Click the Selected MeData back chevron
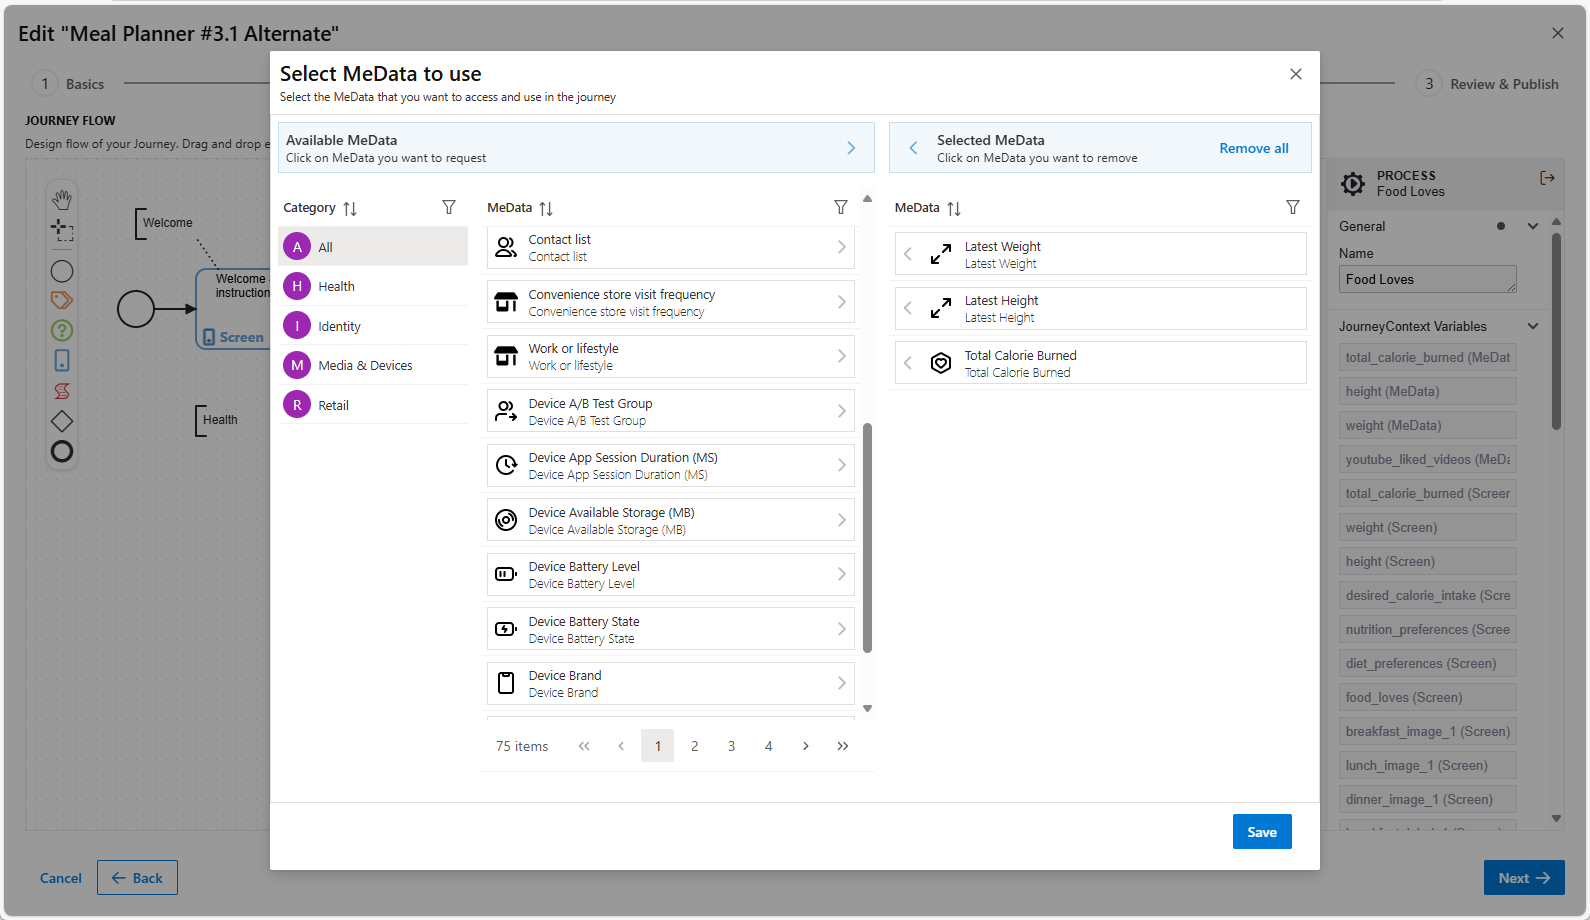This screenshot has height=920, width=1590. click(913, 148)
